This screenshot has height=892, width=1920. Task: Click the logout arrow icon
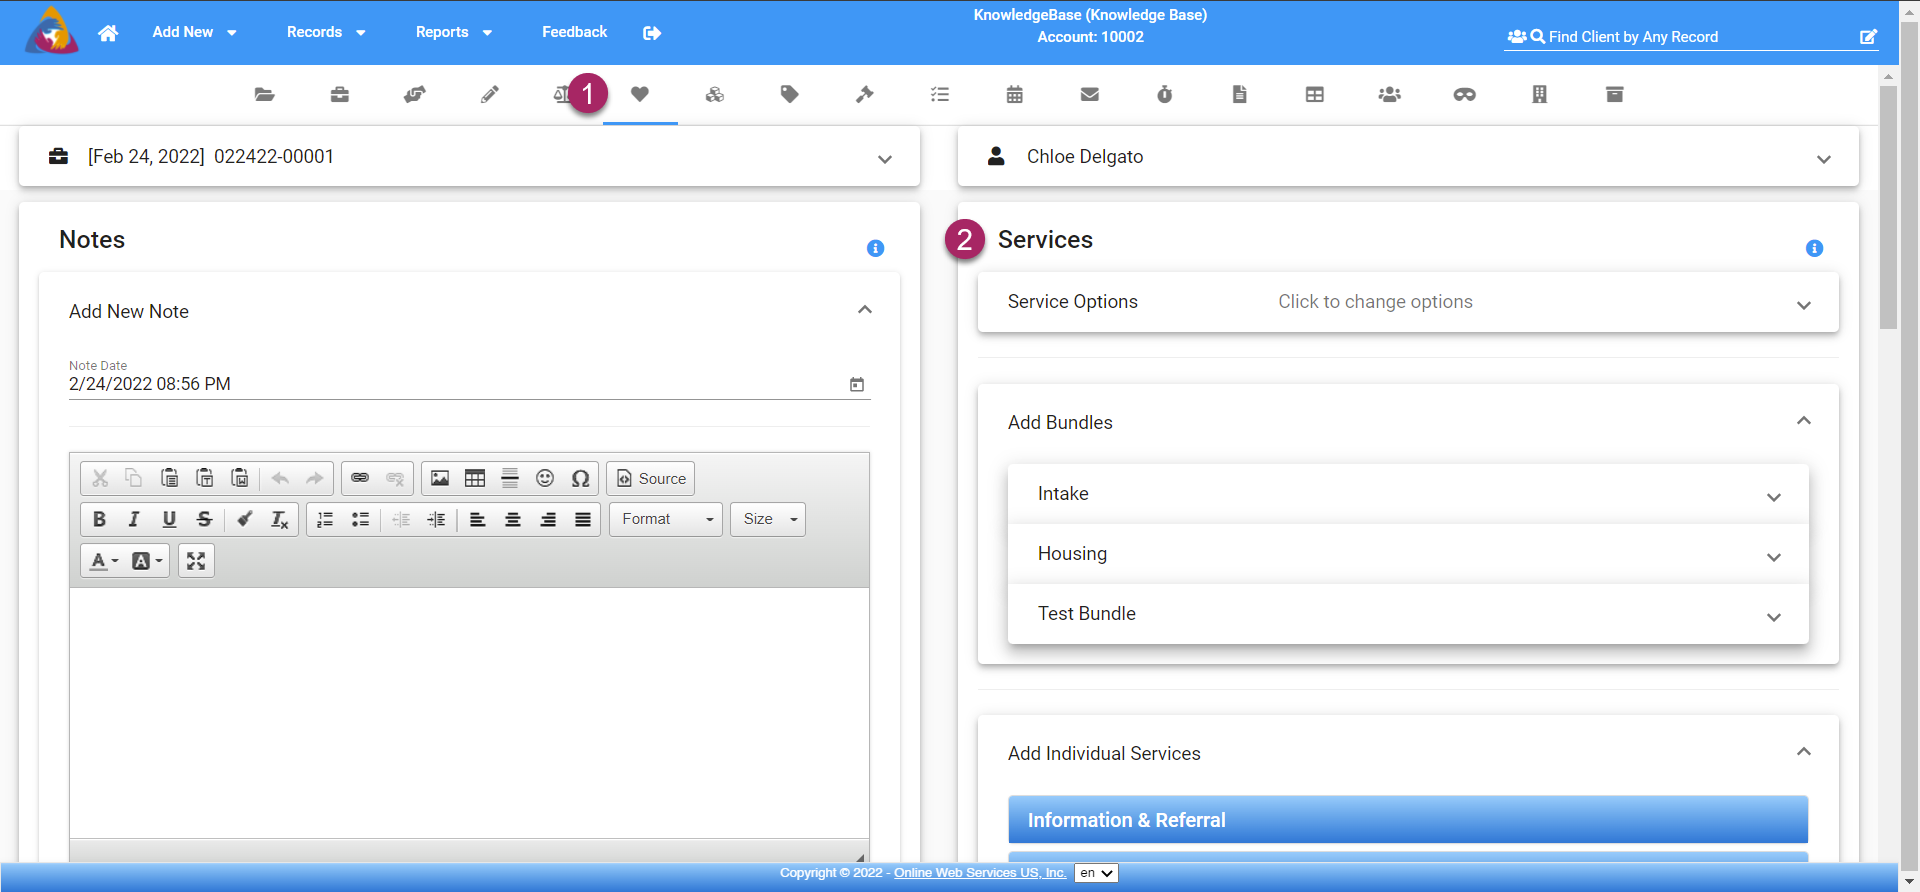652,33
